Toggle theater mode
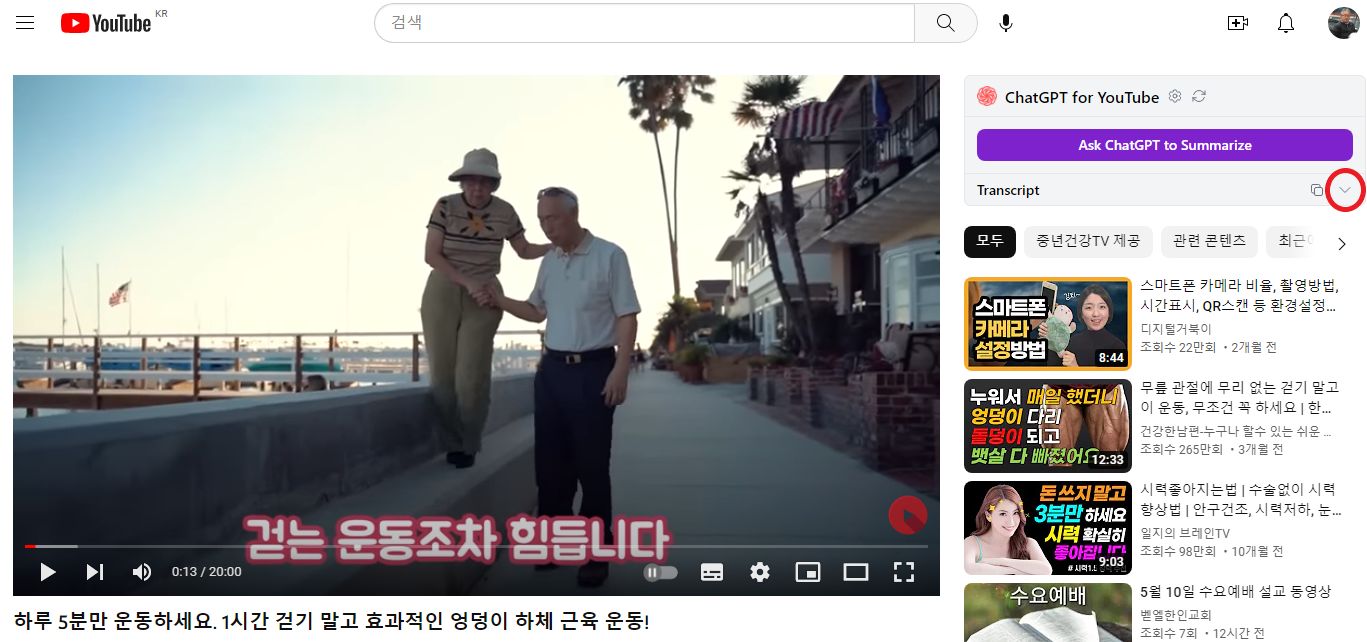 [x=856, y=571]
